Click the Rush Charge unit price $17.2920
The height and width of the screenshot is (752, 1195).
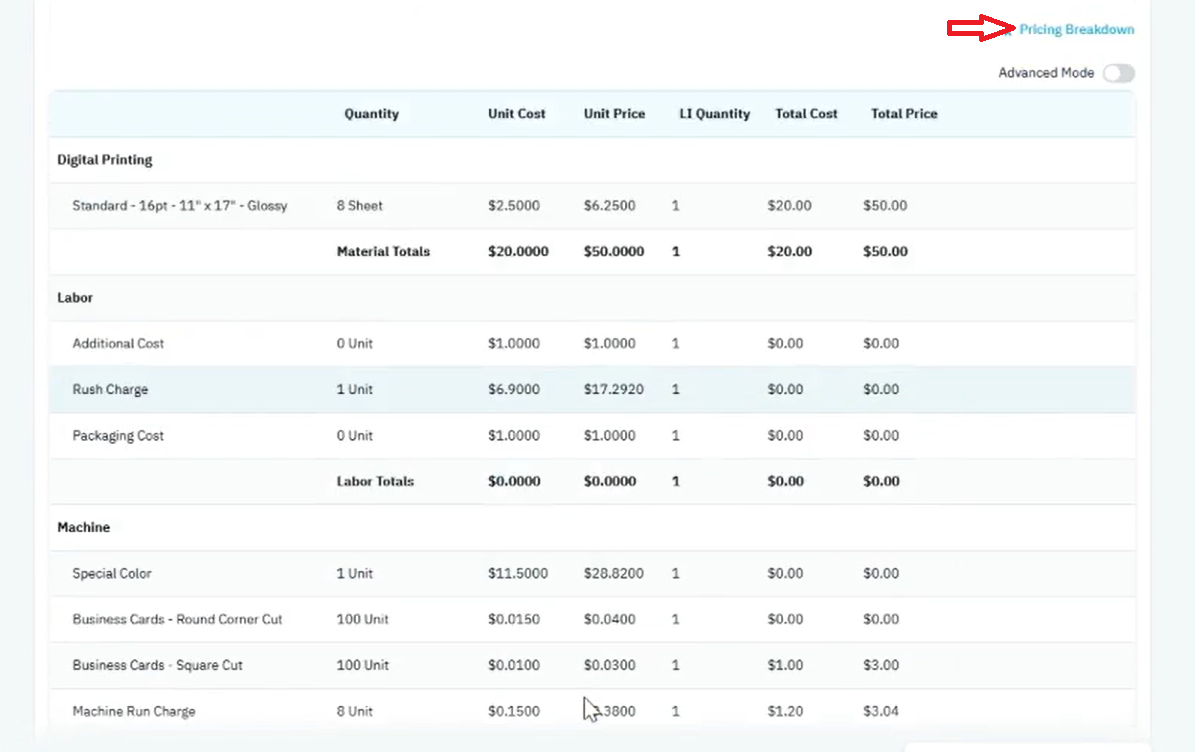click(614, 389)
